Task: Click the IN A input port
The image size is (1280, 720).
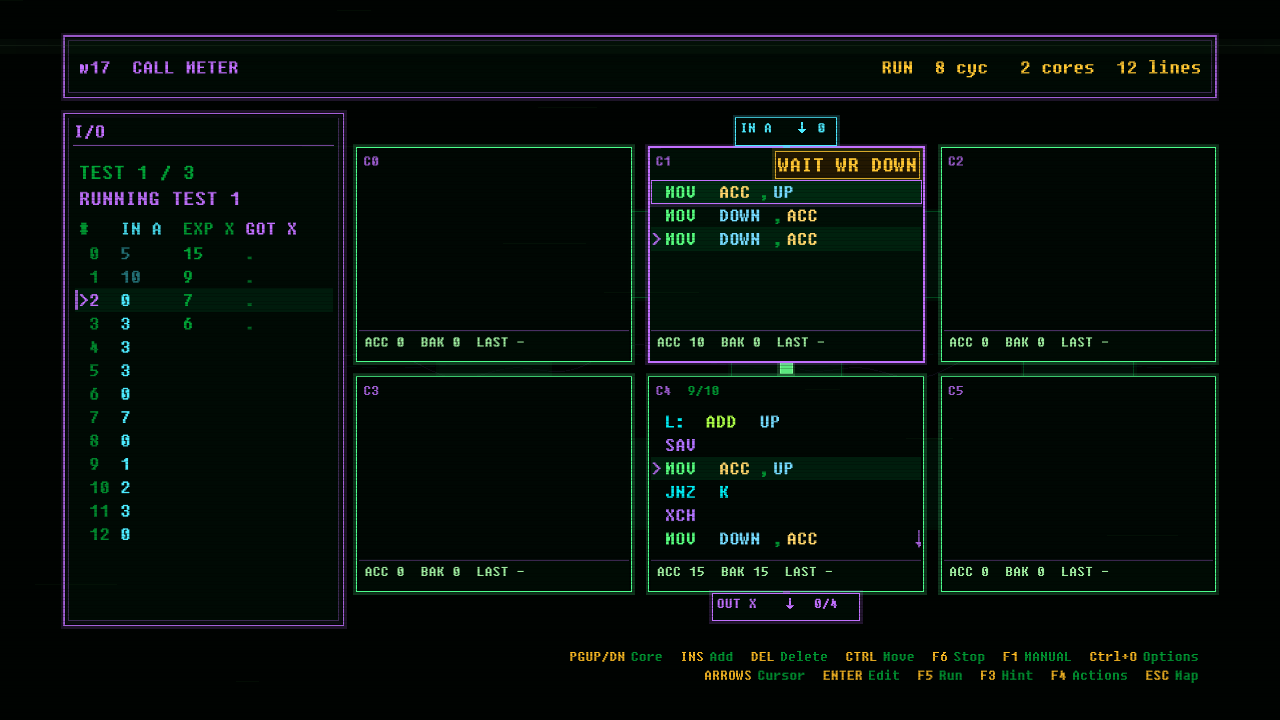Action: click(786, 129)
